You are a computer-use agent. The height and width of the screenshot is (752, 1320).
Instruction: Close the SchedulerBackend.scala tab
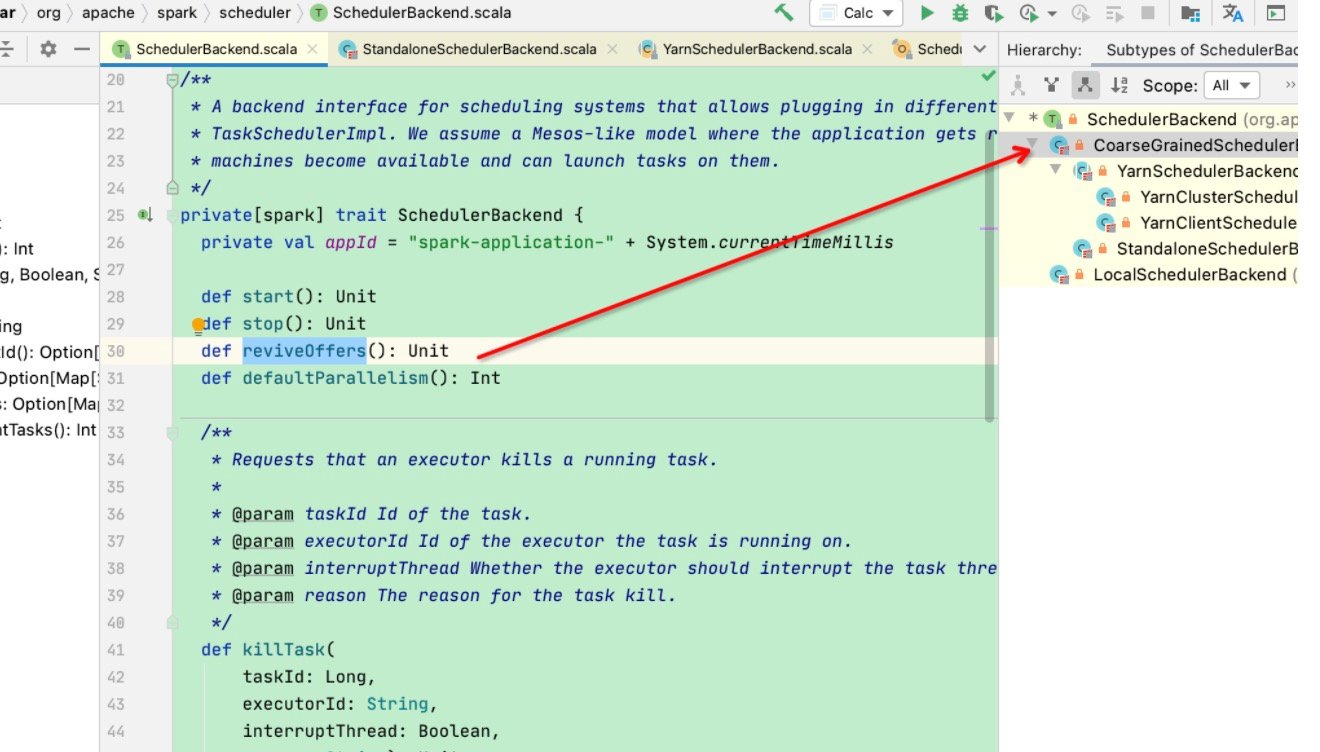313,50
